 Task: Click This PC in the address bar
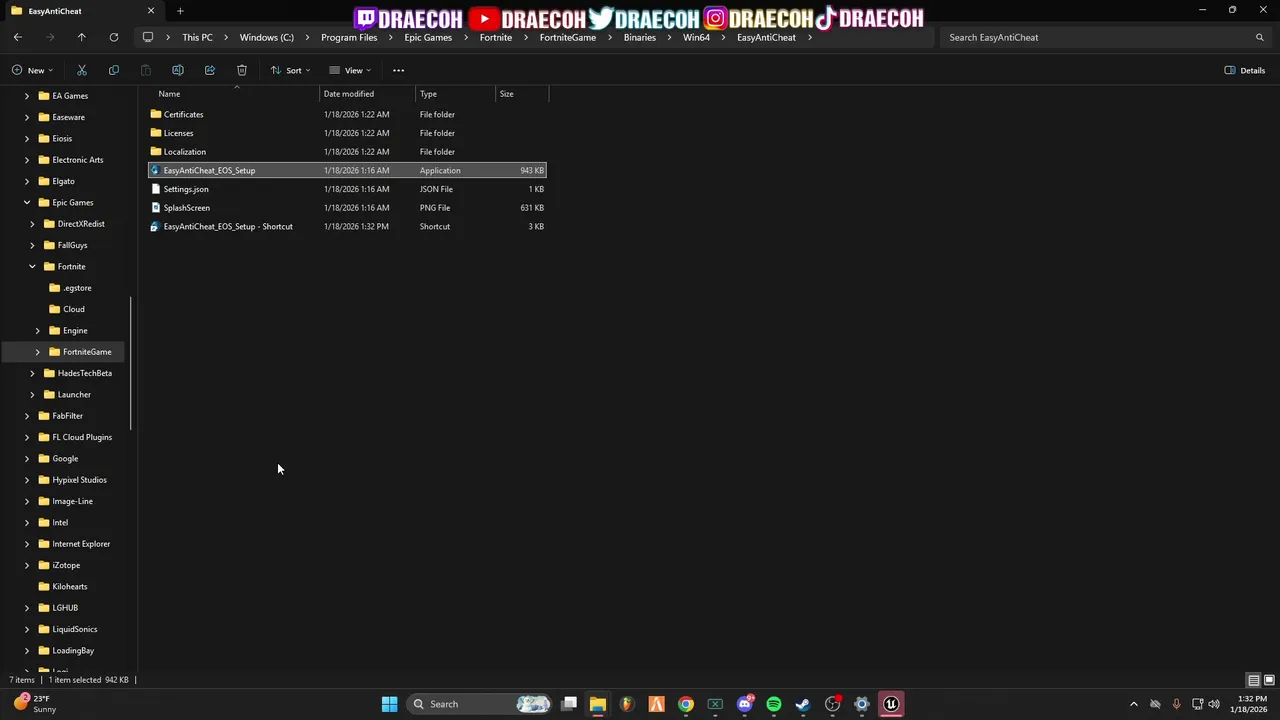[197, 37]
